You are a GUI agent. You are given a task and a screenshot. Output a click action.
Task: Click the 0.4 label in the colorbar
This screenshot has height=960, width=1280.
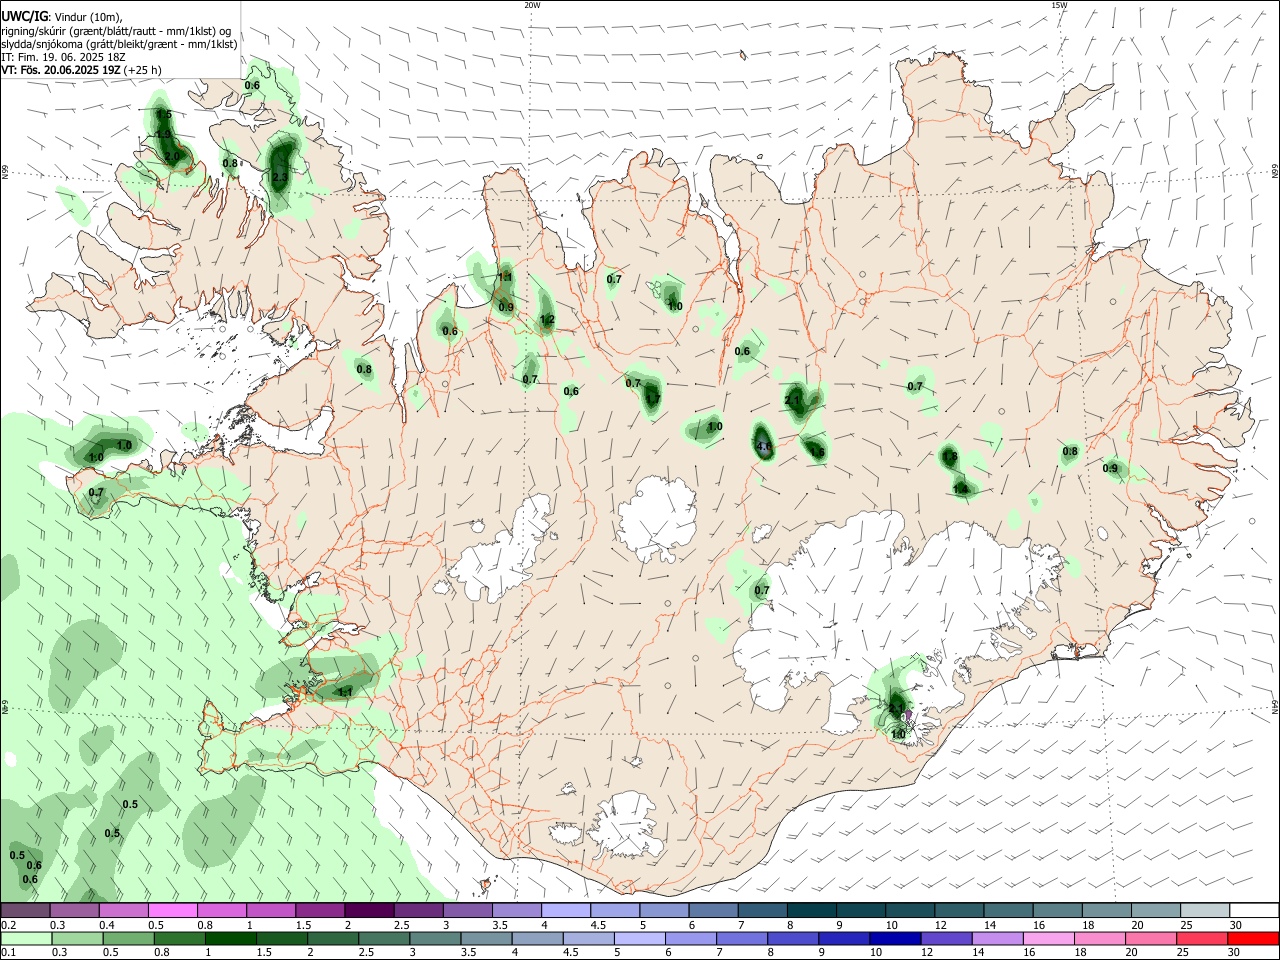(106, 925)
